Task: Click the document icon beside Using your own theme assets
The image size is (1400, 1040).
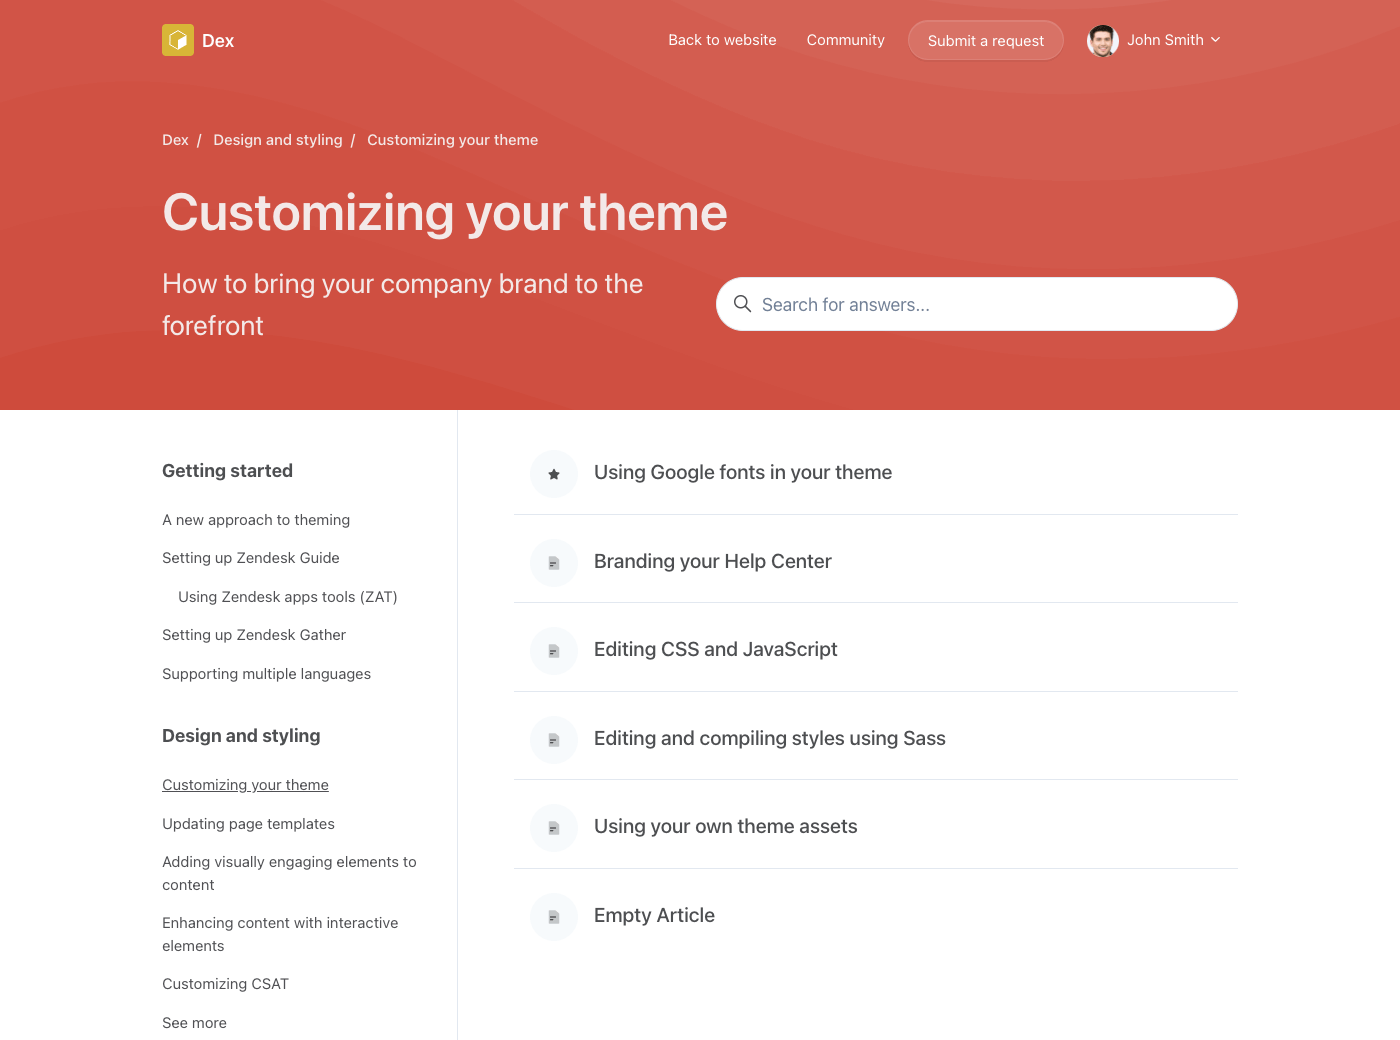Action: pyautogui.click(x=554, y=828)
